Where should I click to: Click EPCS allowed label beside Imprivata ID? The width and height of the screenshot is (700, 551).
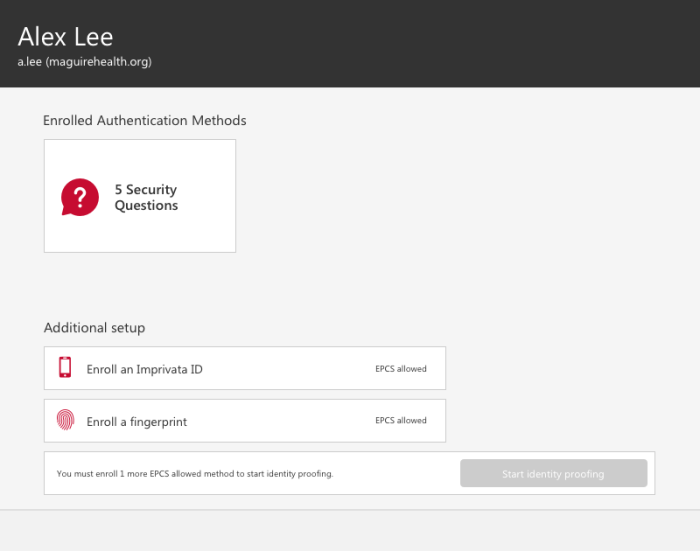point(400,369)
